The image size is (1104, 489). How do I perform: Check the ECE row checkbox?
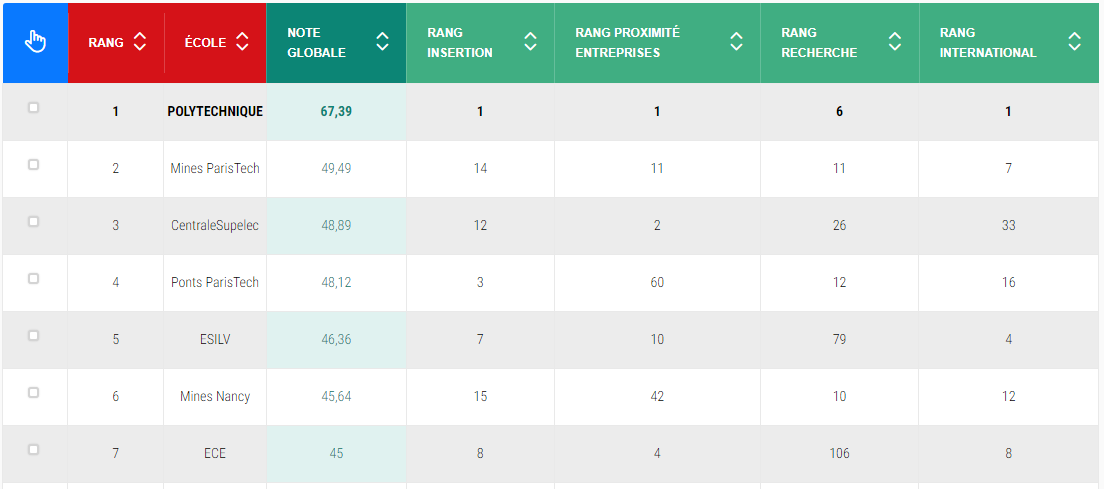(33, 450)
